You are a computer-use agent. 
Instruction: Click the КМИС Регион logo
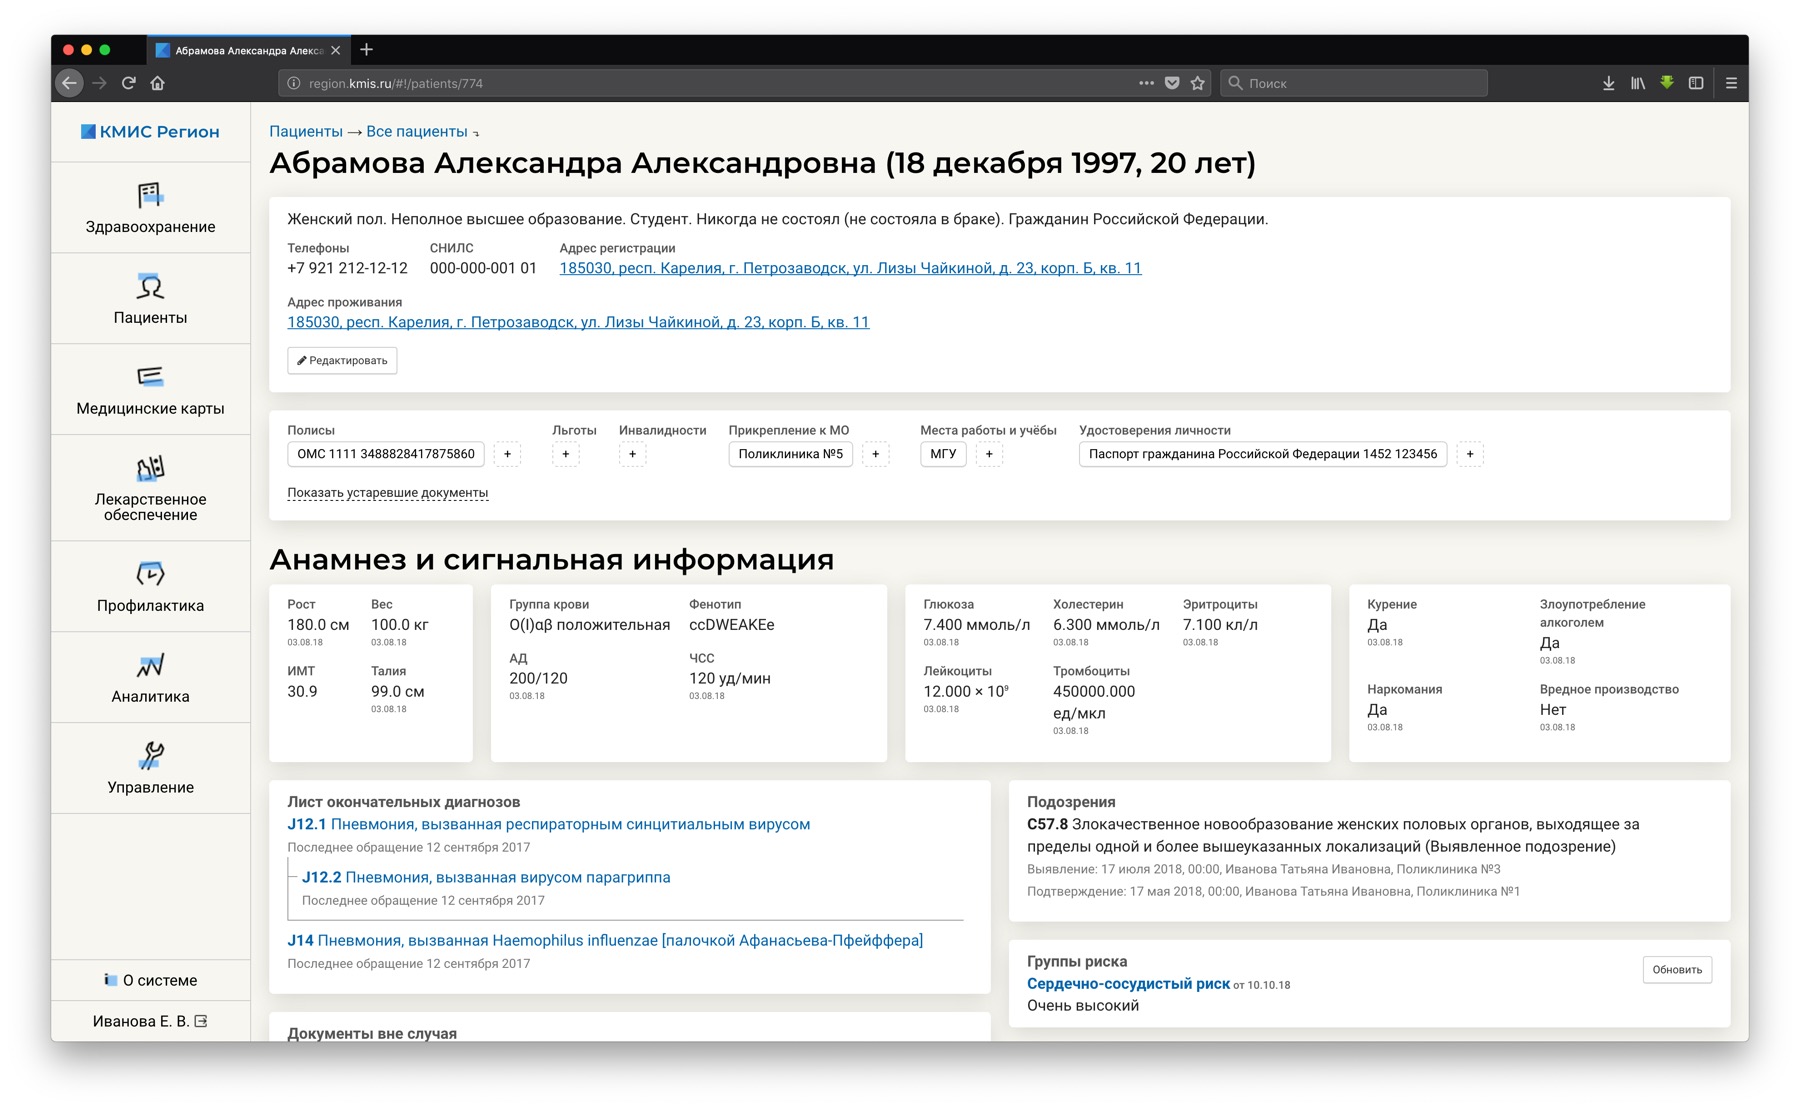[x=150, y=132]
